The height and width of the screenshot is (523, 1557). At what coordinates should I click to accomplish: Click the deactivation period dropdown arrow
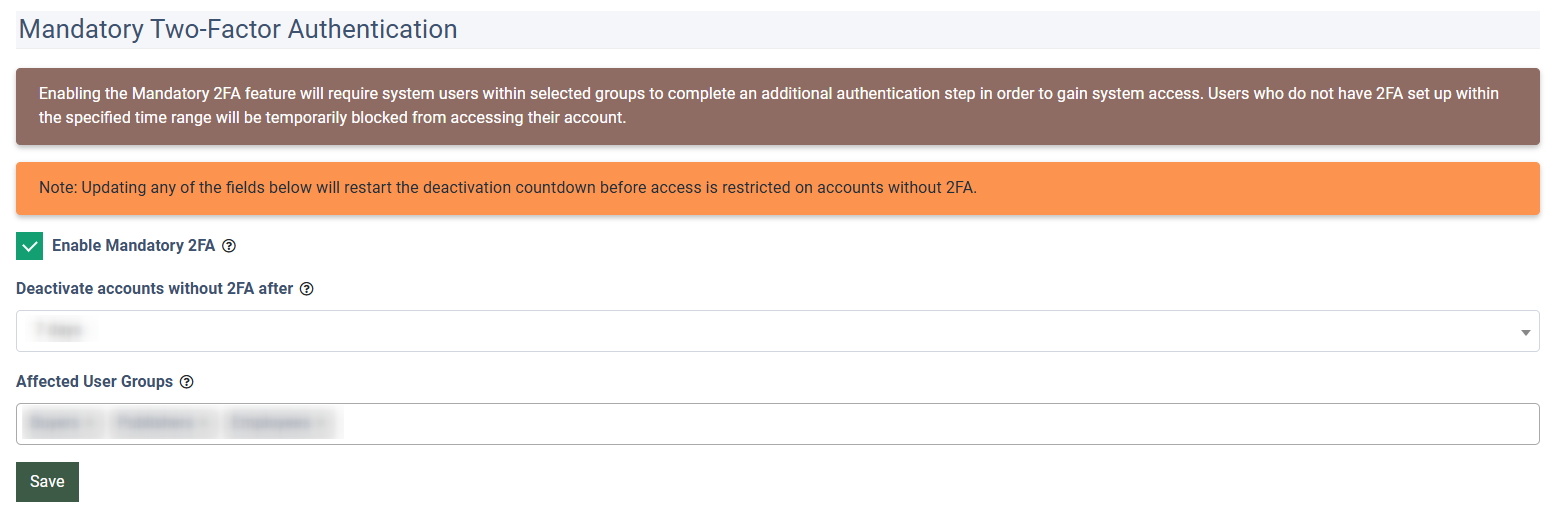1526,332
